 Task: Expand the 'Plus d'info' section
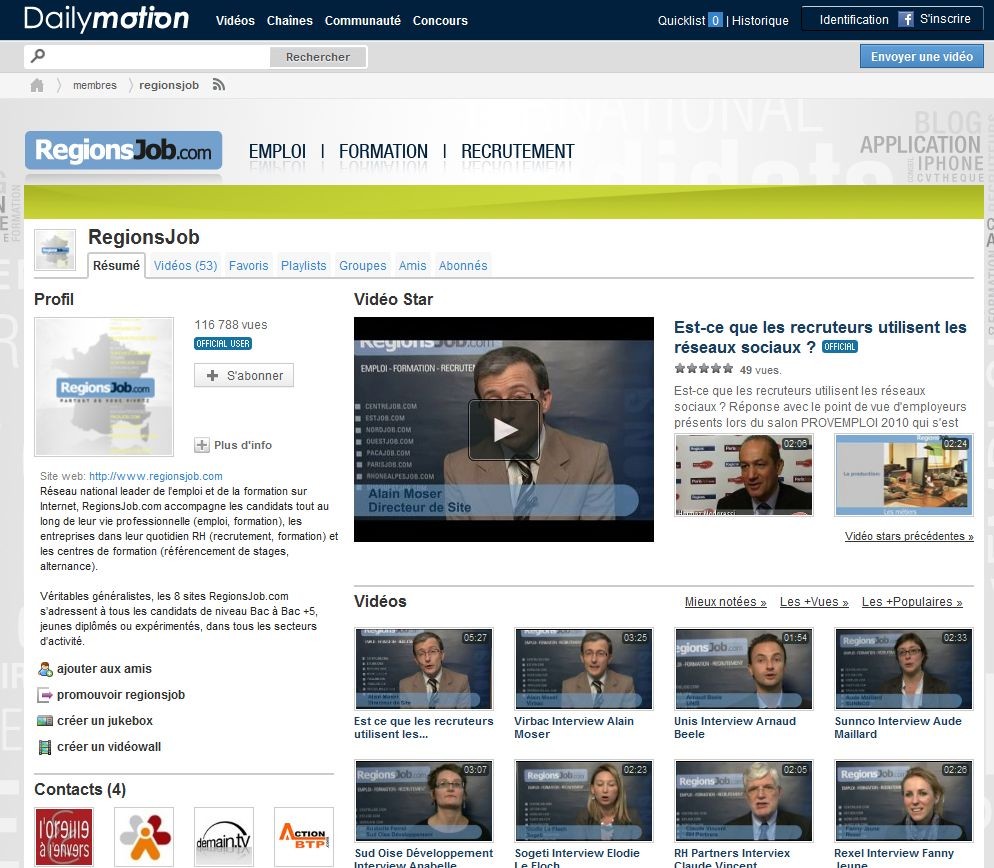point(233,445)
